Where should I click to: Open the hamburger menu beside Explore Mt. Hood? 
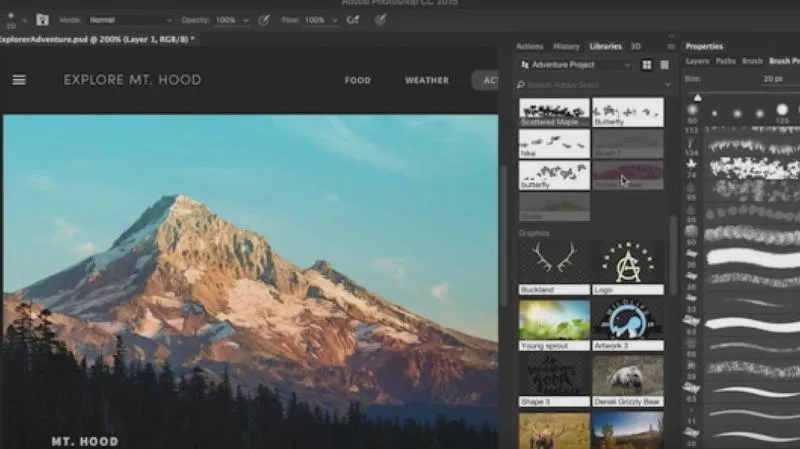[19, 80]
